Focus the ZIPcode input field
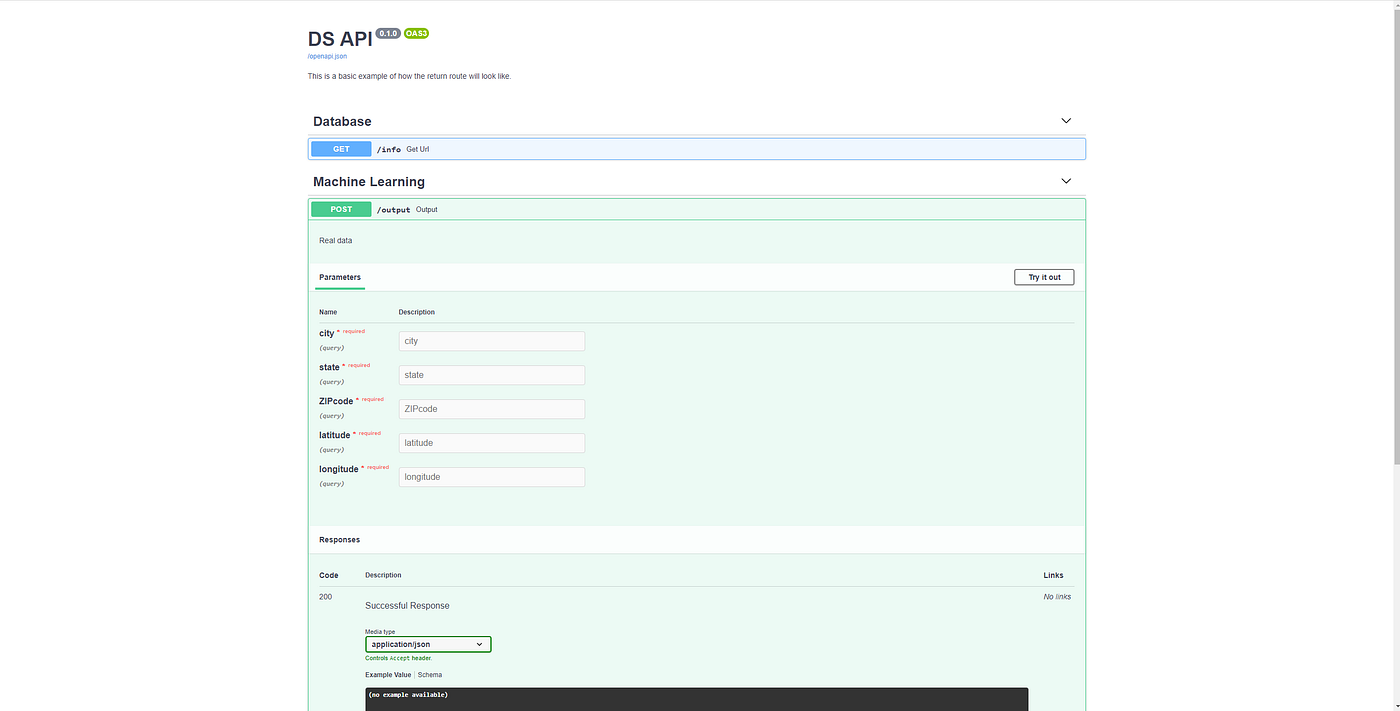 [492, 409]
